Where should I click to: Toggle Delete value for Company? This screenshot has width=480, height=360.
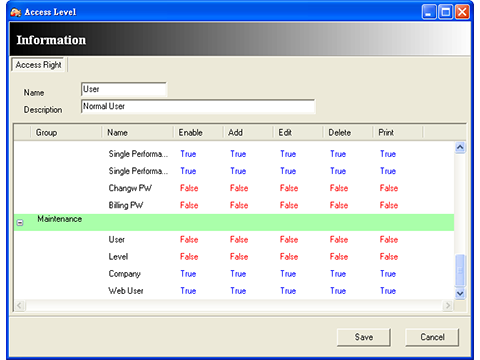(338, 274)
